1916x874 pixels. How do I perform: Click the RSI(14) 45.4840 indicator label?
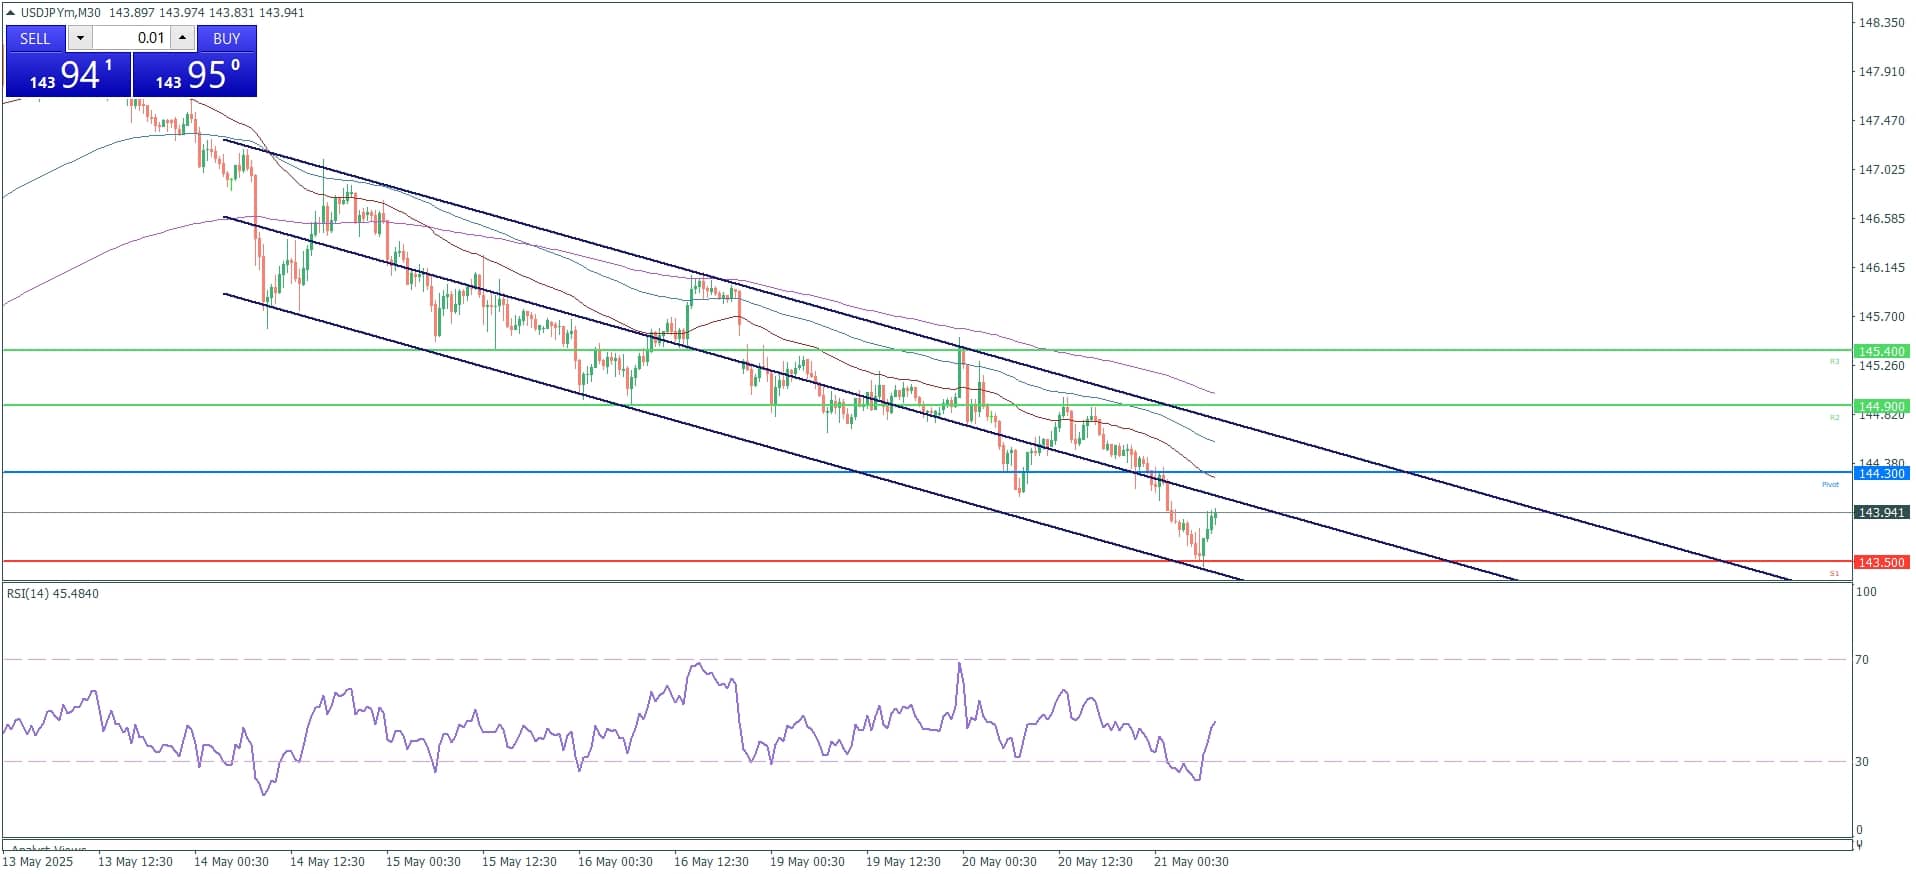click(53, 593)
